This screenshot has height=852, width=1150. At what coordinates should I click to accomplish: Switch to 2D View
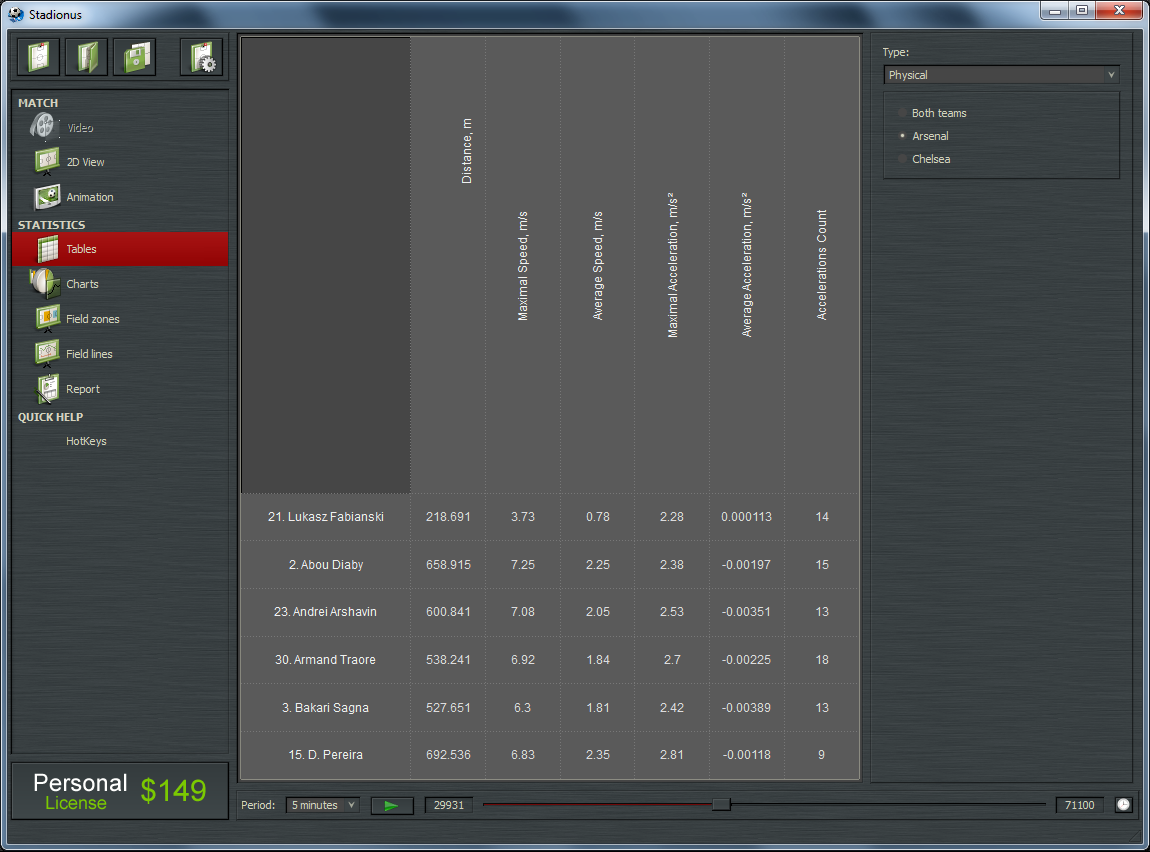(x=85, y=162)
